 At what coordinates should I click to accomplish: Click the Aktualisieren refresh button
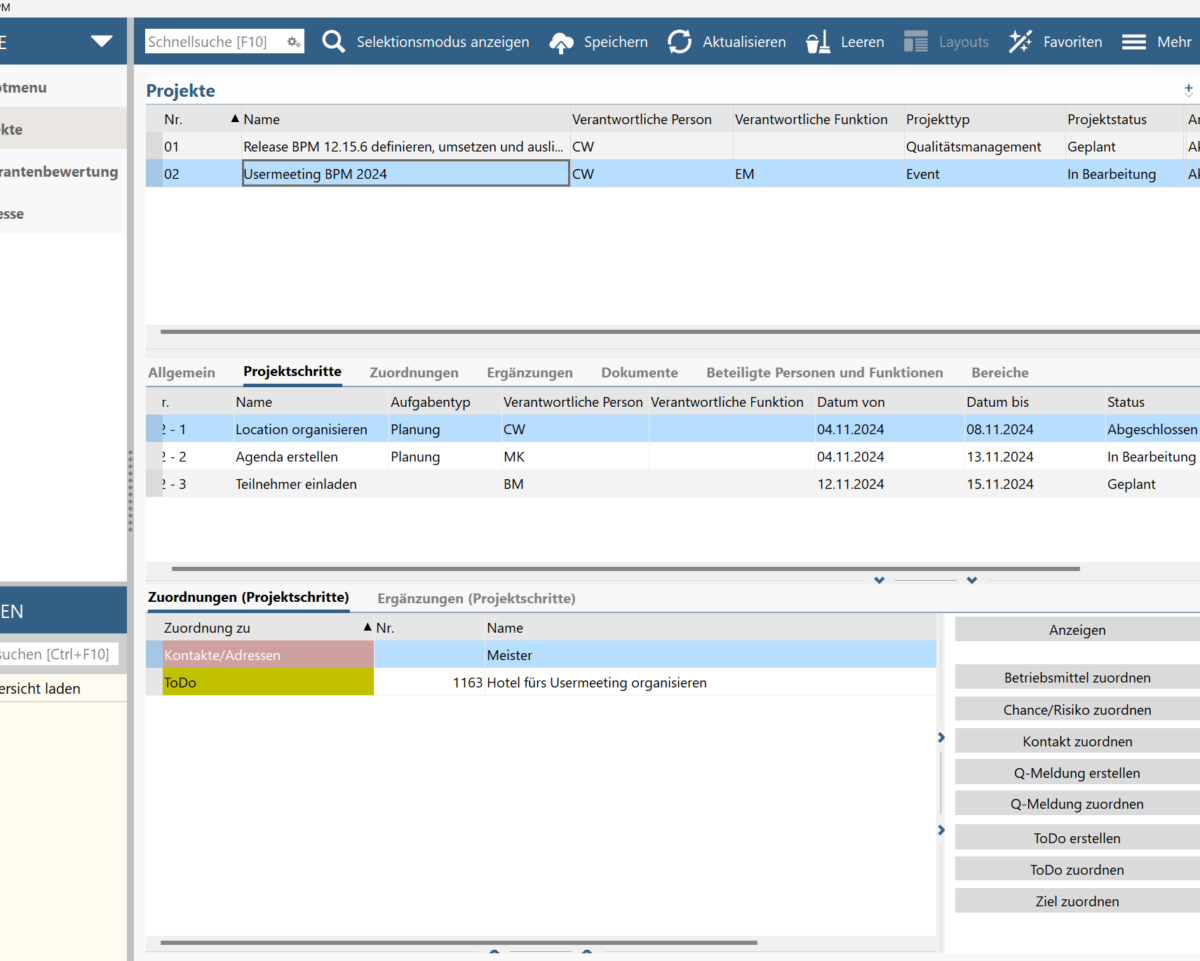(726, 42)
